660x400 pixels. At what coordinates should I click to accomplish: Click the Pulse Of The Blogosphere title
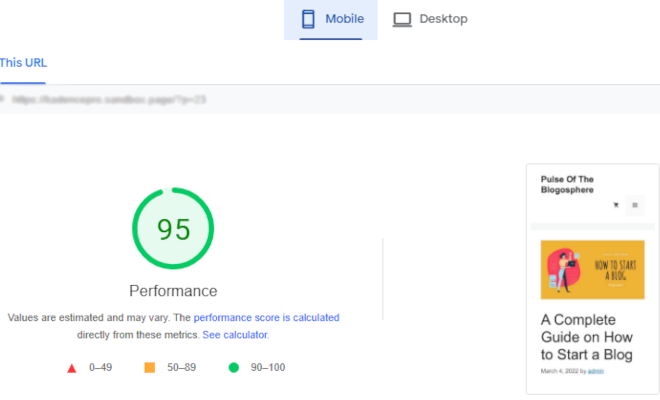(x=567, y=184)
